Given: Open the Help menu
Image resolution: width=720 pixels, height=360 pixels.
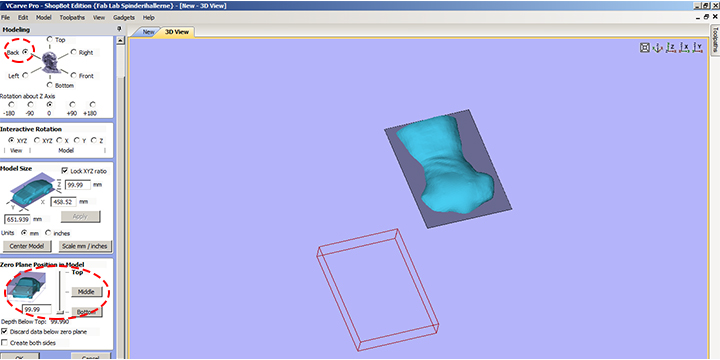Looking at the screenshot, I should (x=149, y=17).
